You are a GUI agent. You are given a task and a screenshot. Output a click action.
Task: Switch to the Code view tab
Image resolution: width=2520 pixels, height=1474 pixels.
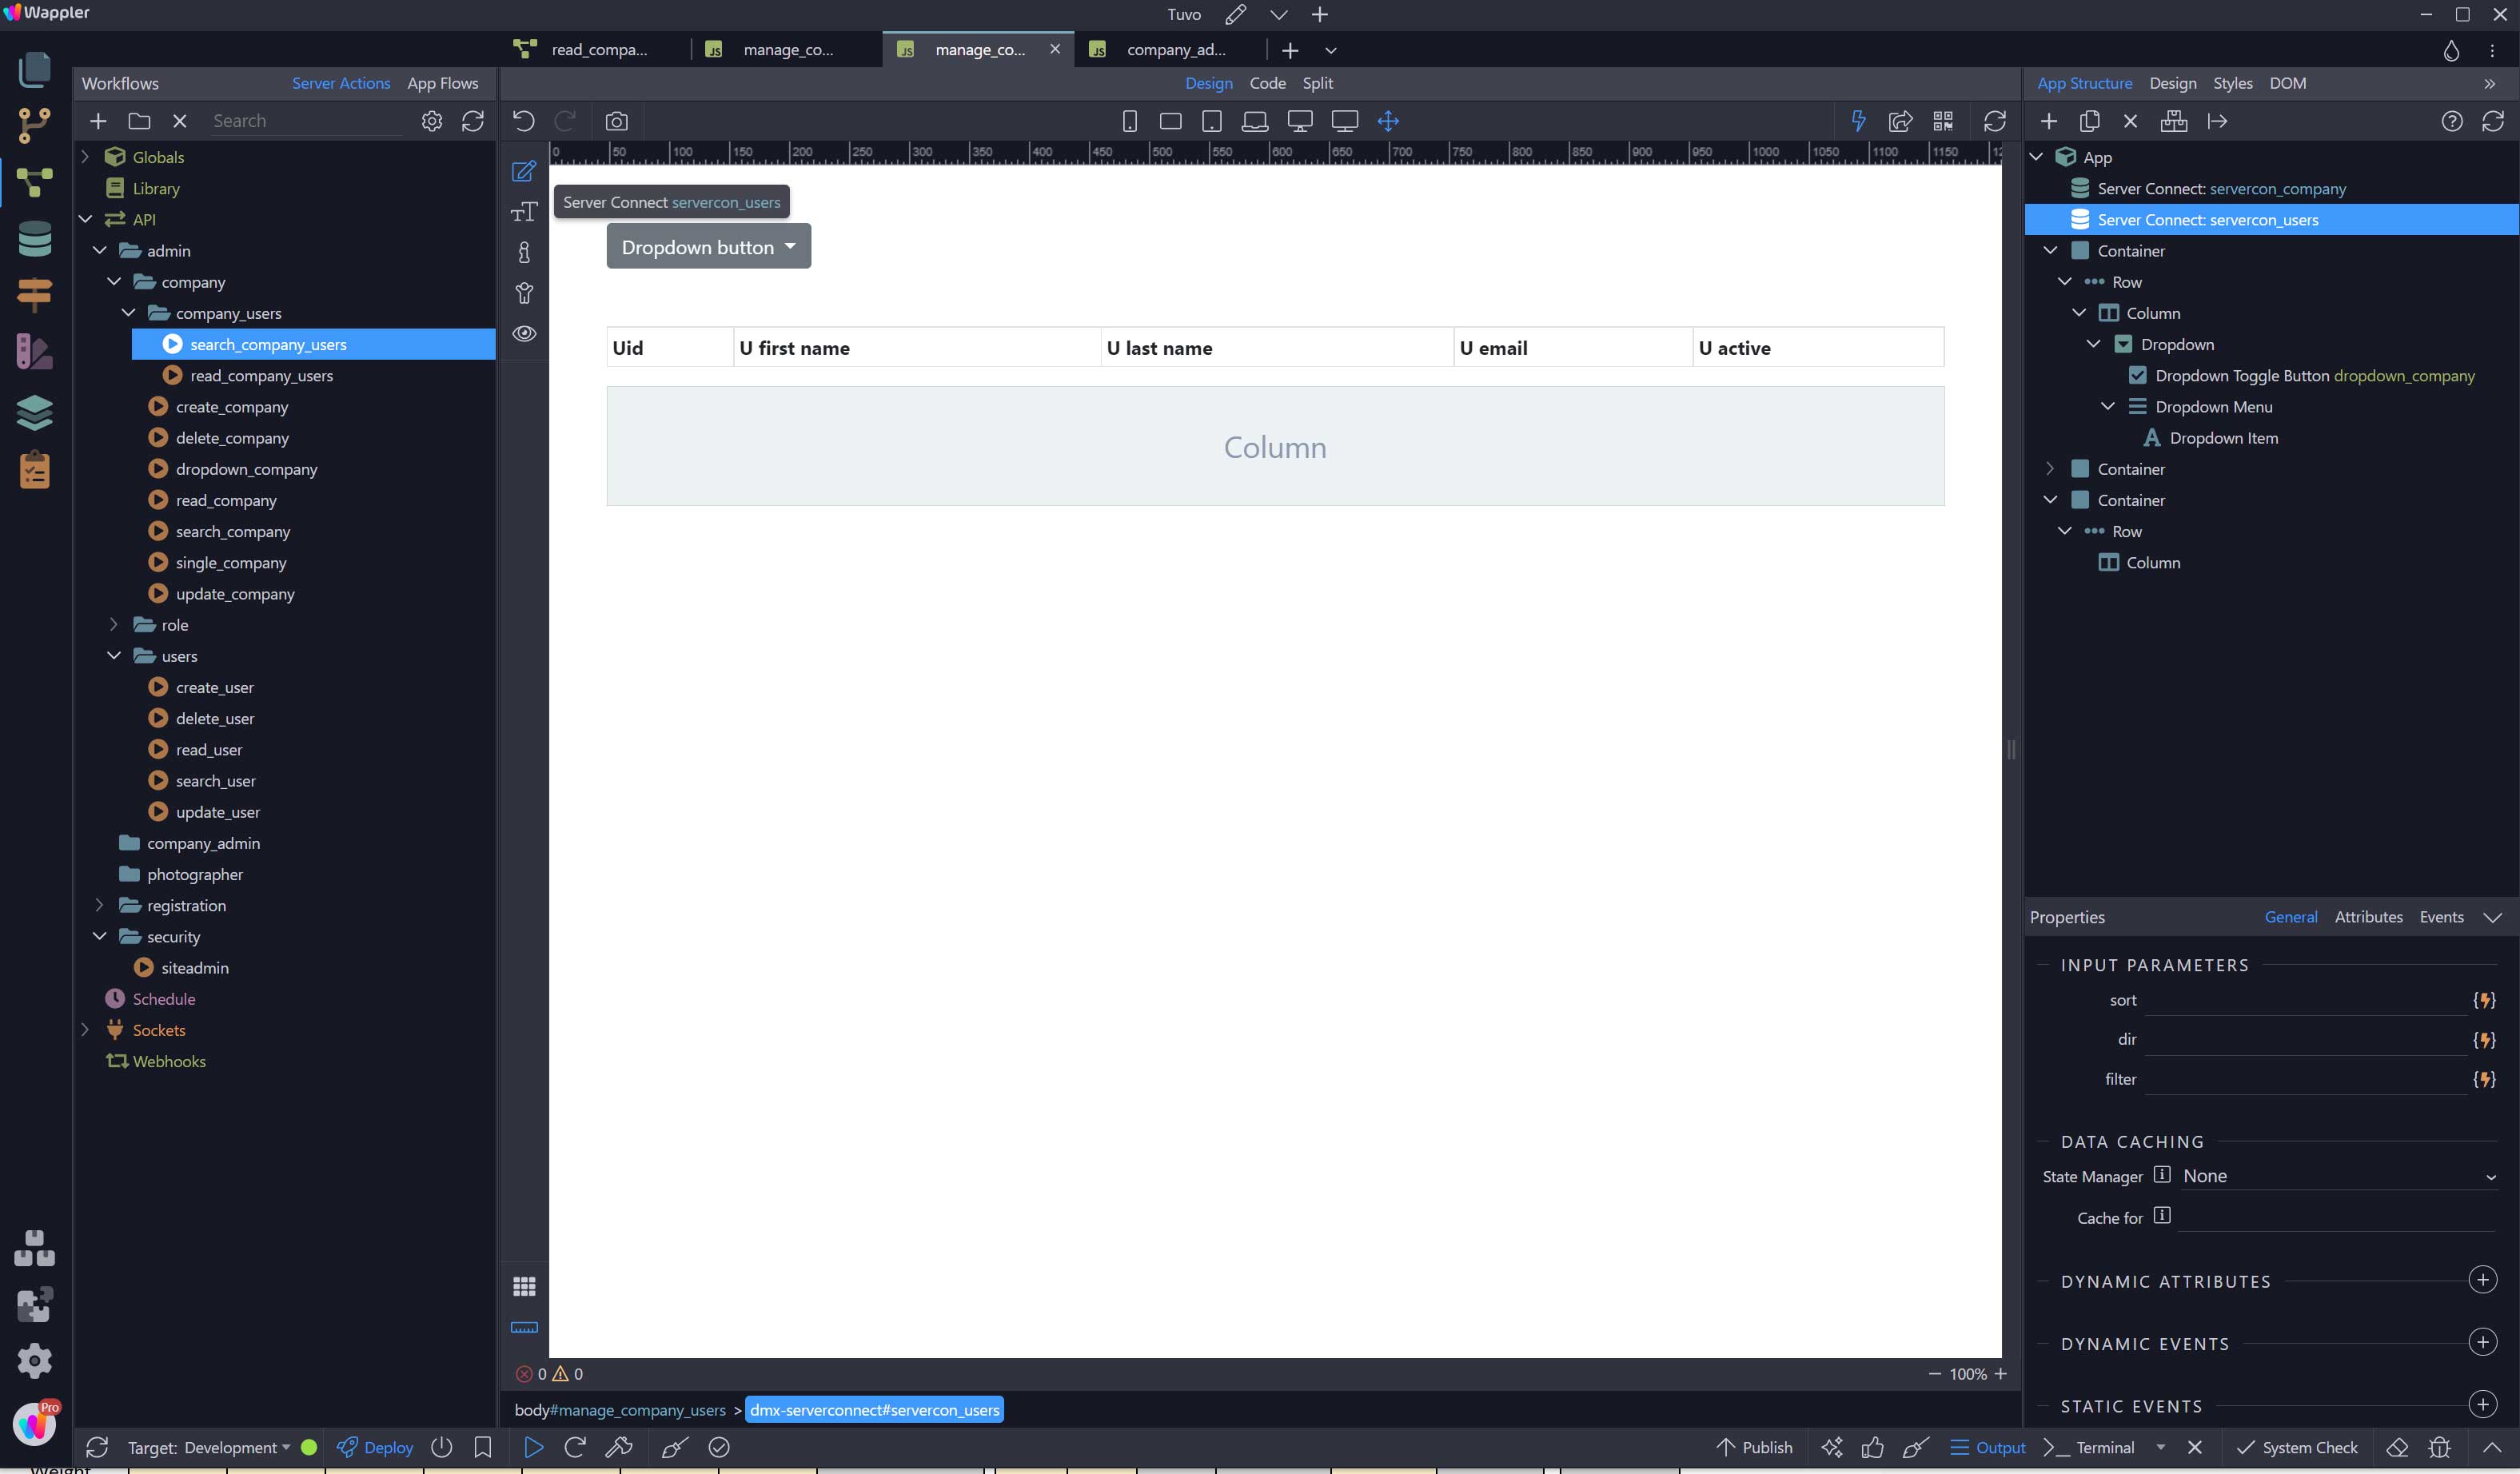click(1267, 83)
